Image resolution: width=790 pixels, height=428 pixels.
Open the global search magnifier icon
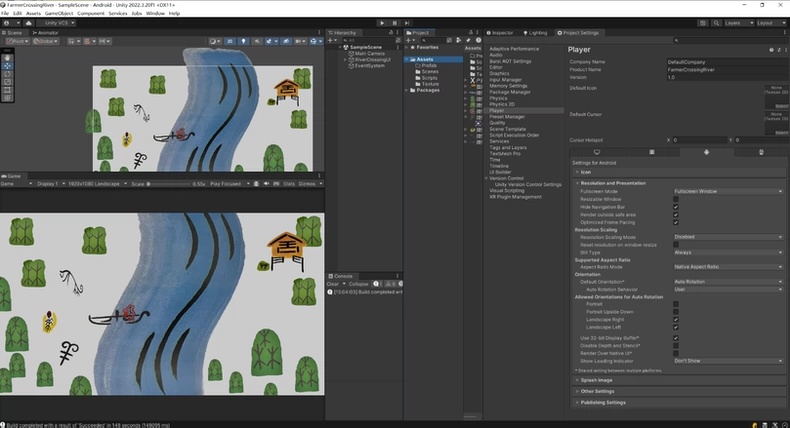coord(716,23)
